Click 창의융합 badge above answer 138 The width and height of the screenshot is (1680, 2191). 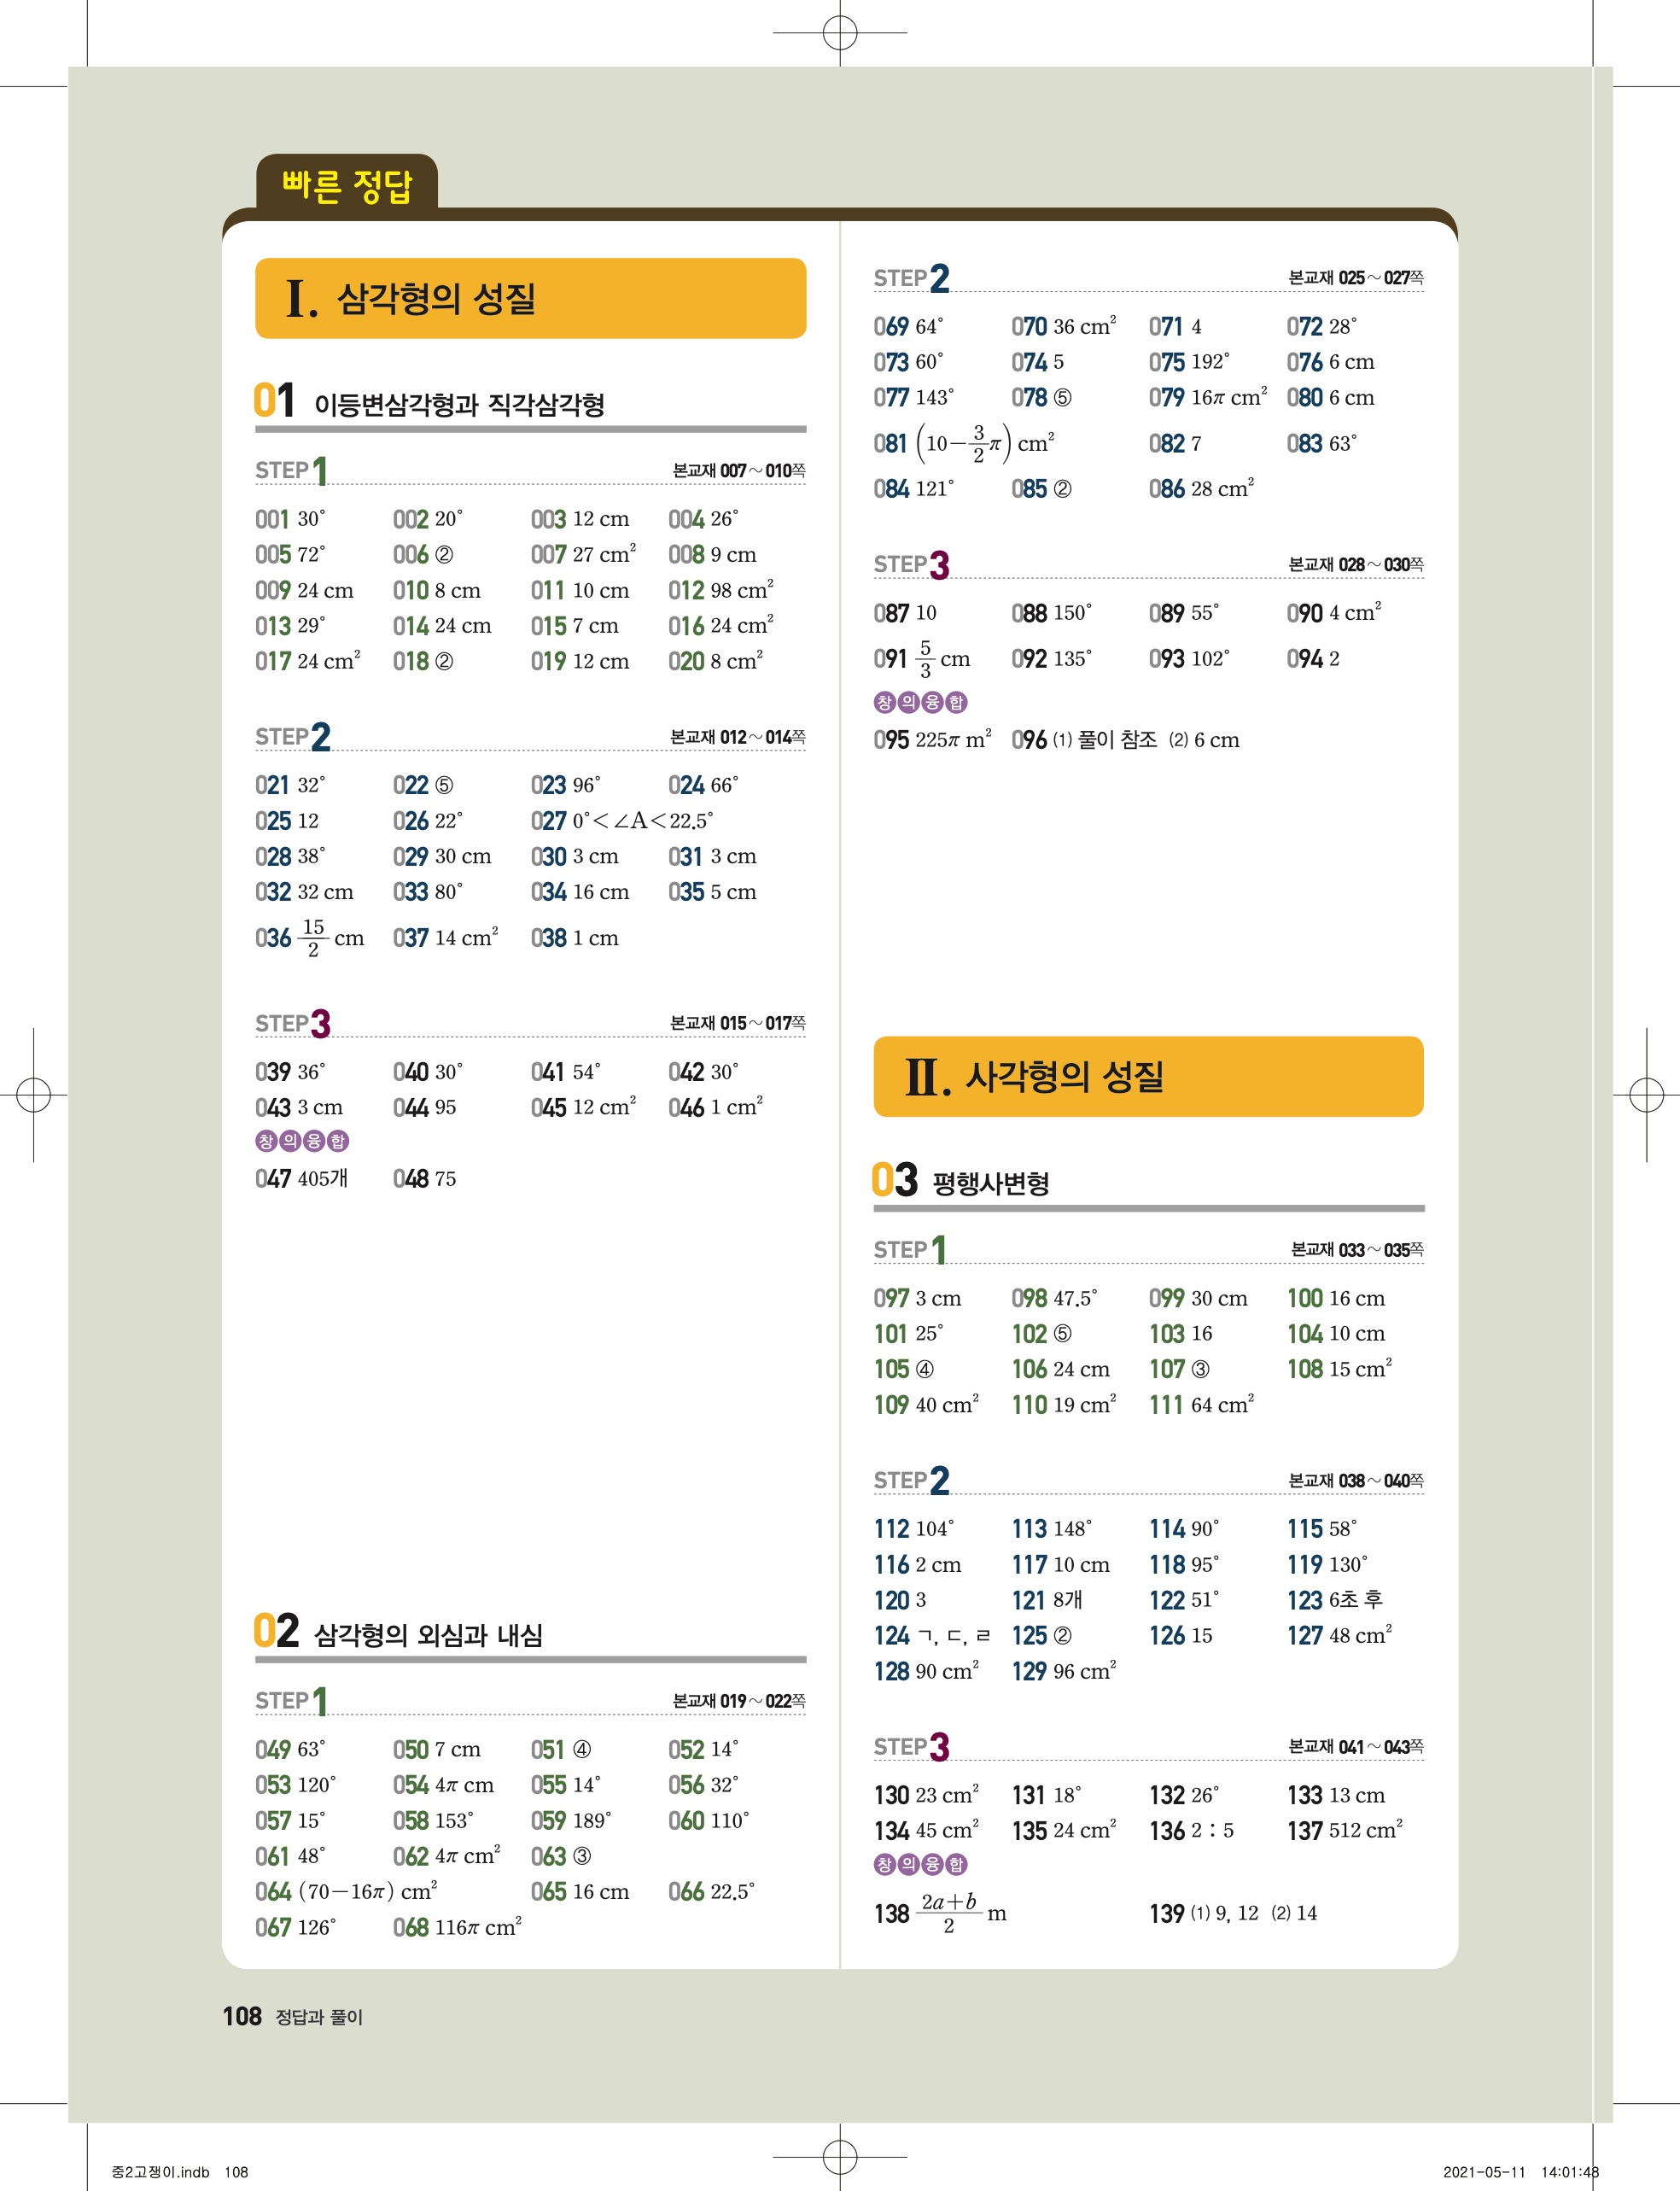click(920, 1864)
